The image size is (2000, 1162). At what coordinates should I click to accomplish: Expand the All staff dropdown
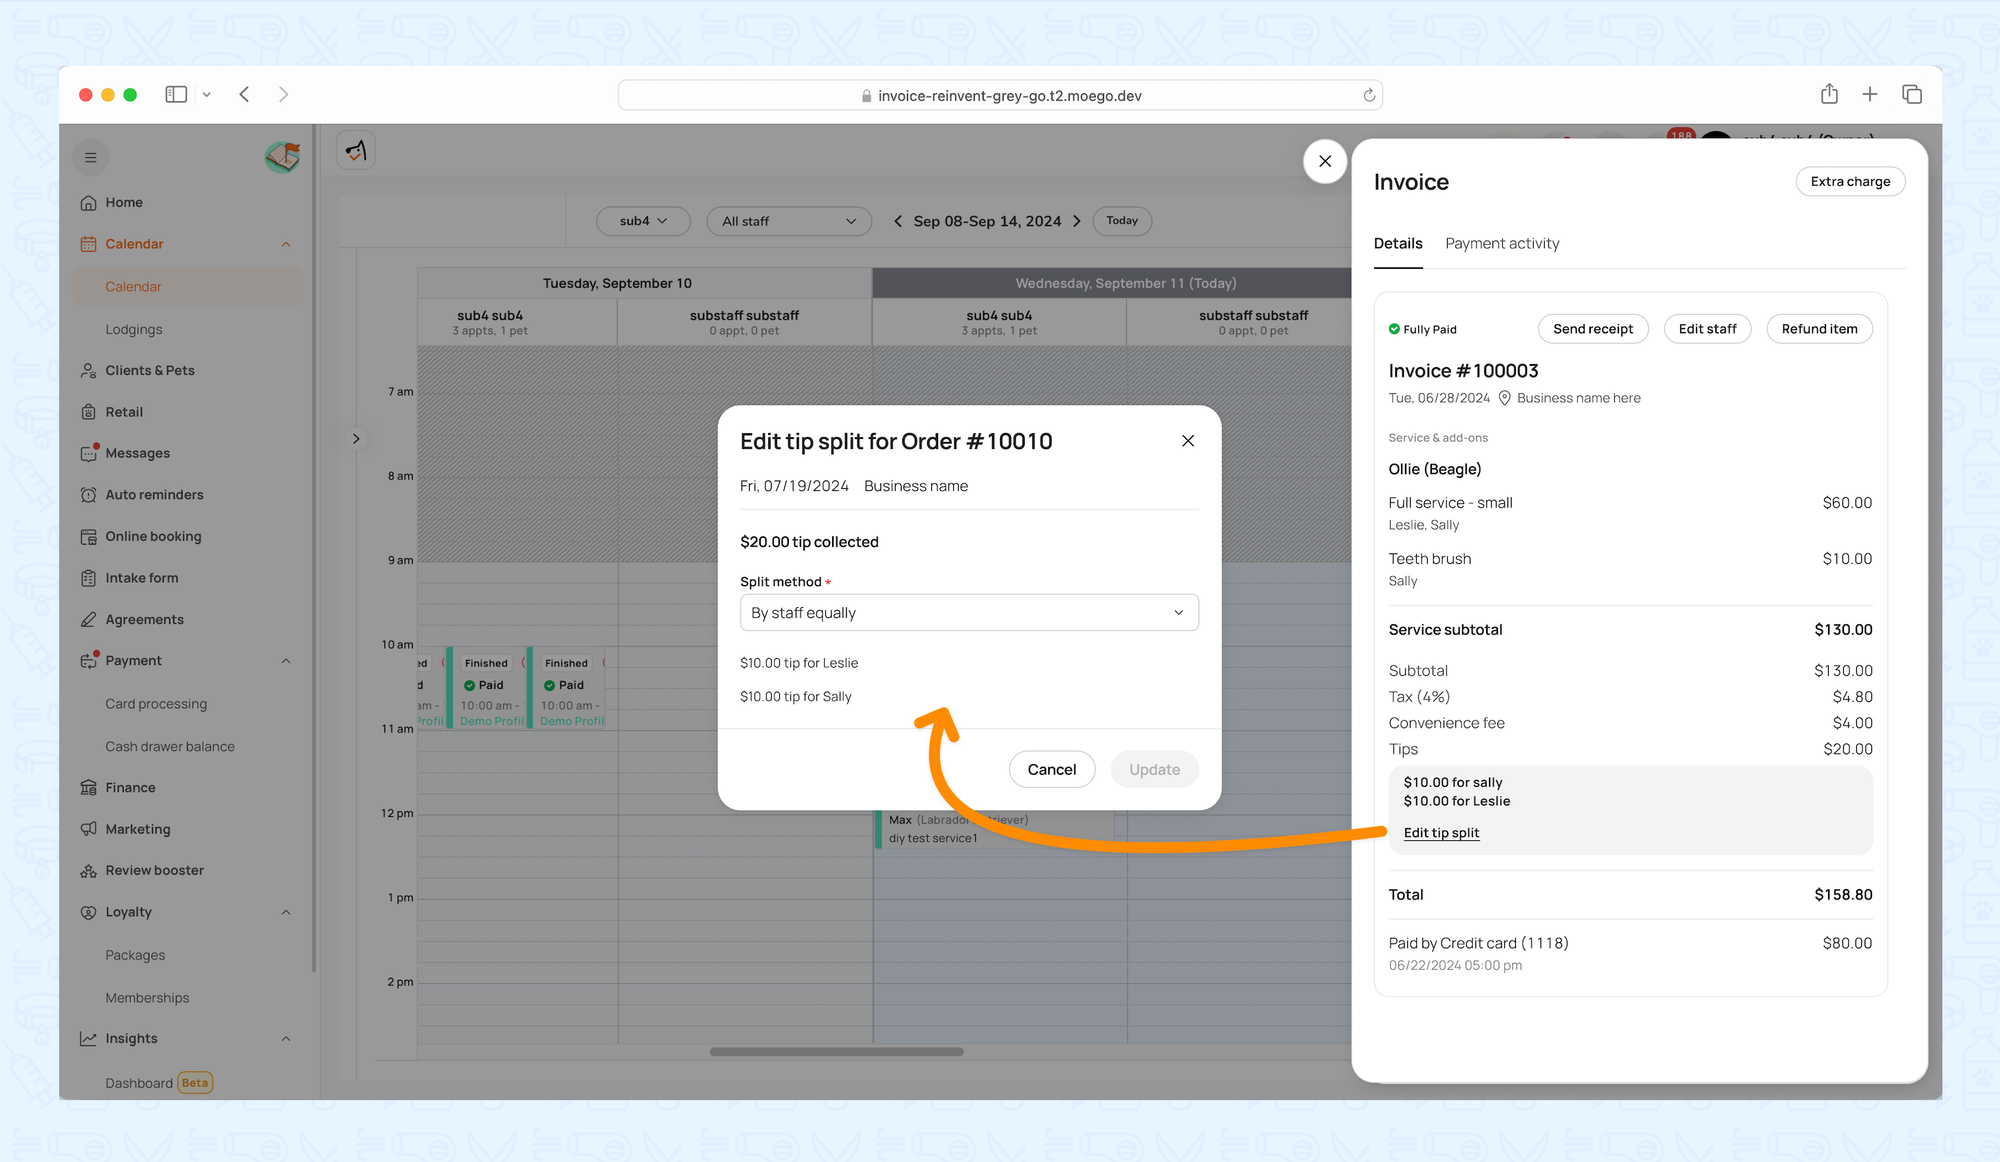[788, 221]
